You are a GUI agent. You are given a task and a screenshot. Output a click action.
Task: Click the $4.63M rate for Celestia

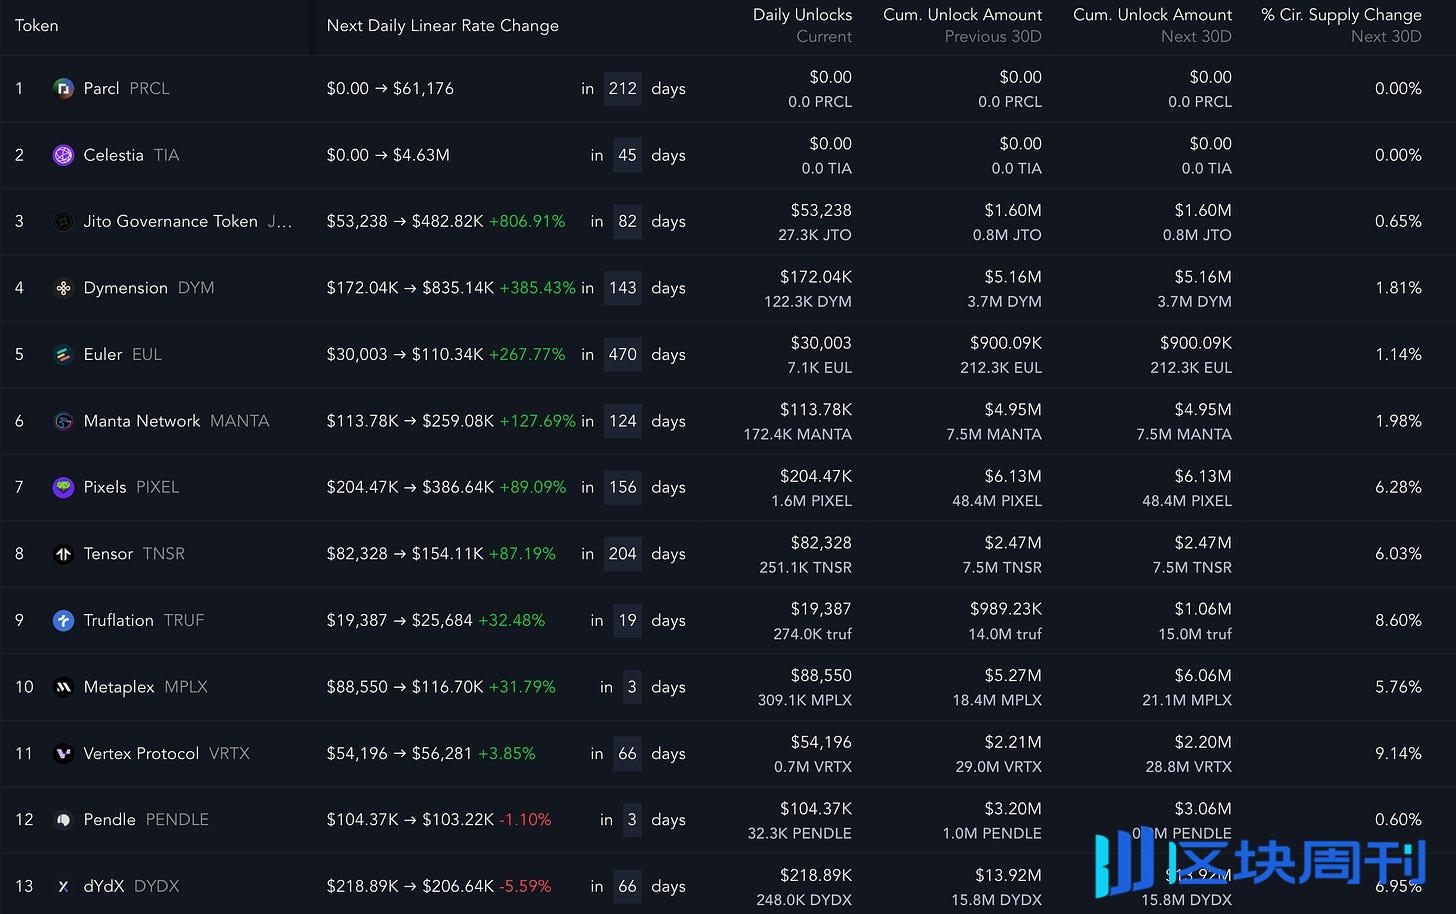coord(421,155)
